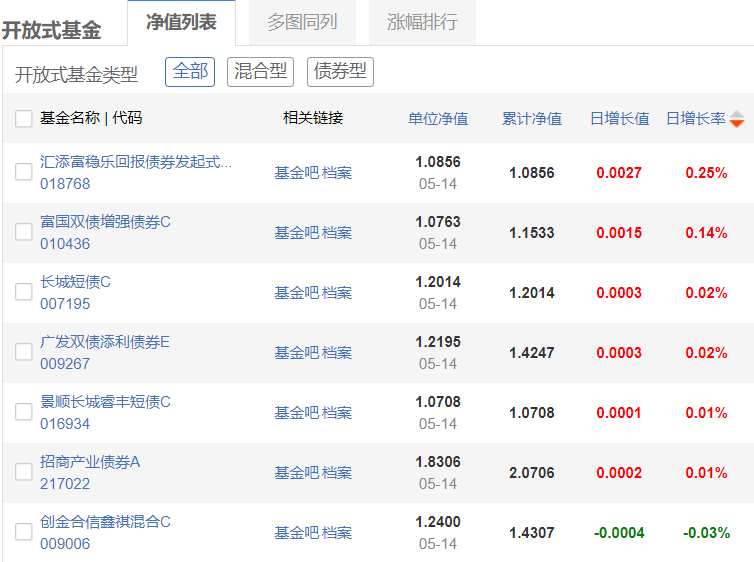
Task: Open fund code 018768 link
Action: tap(65, 184)
